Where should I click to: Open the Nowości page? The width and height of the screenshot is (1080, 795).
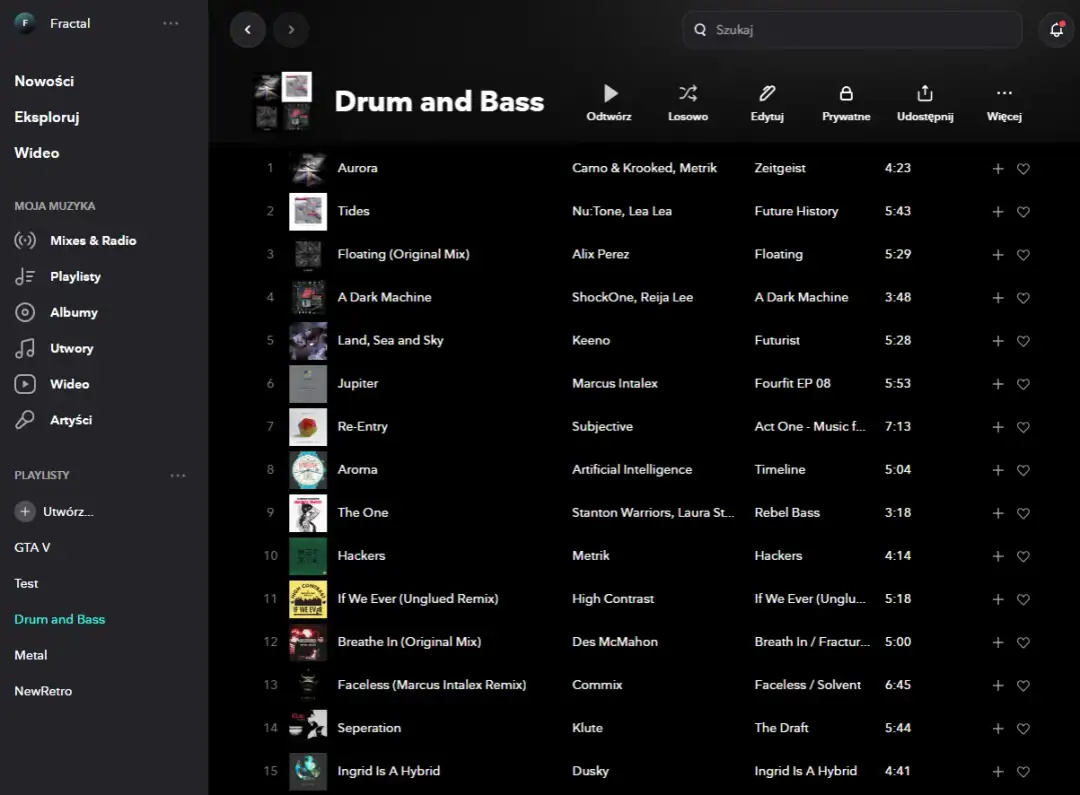42,80
